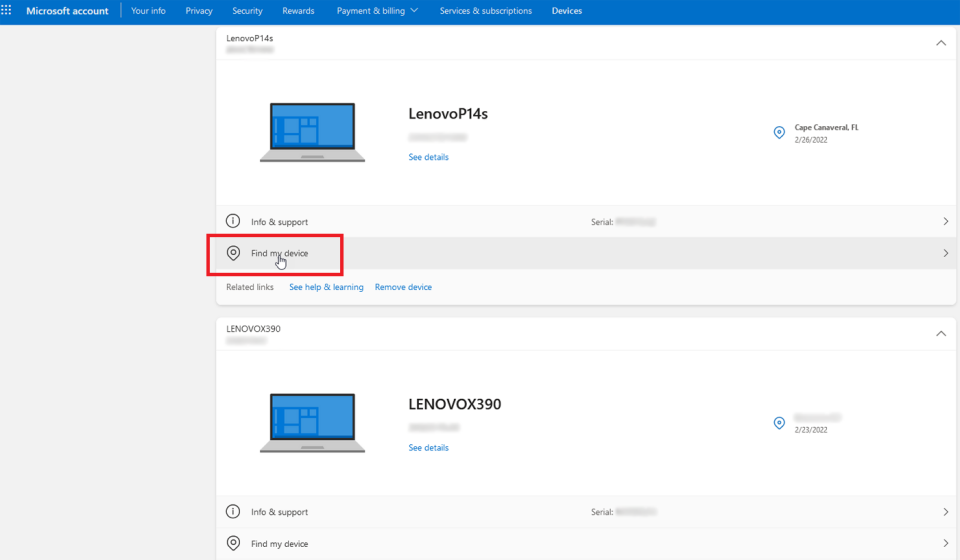Open the Rewards page

298,11
